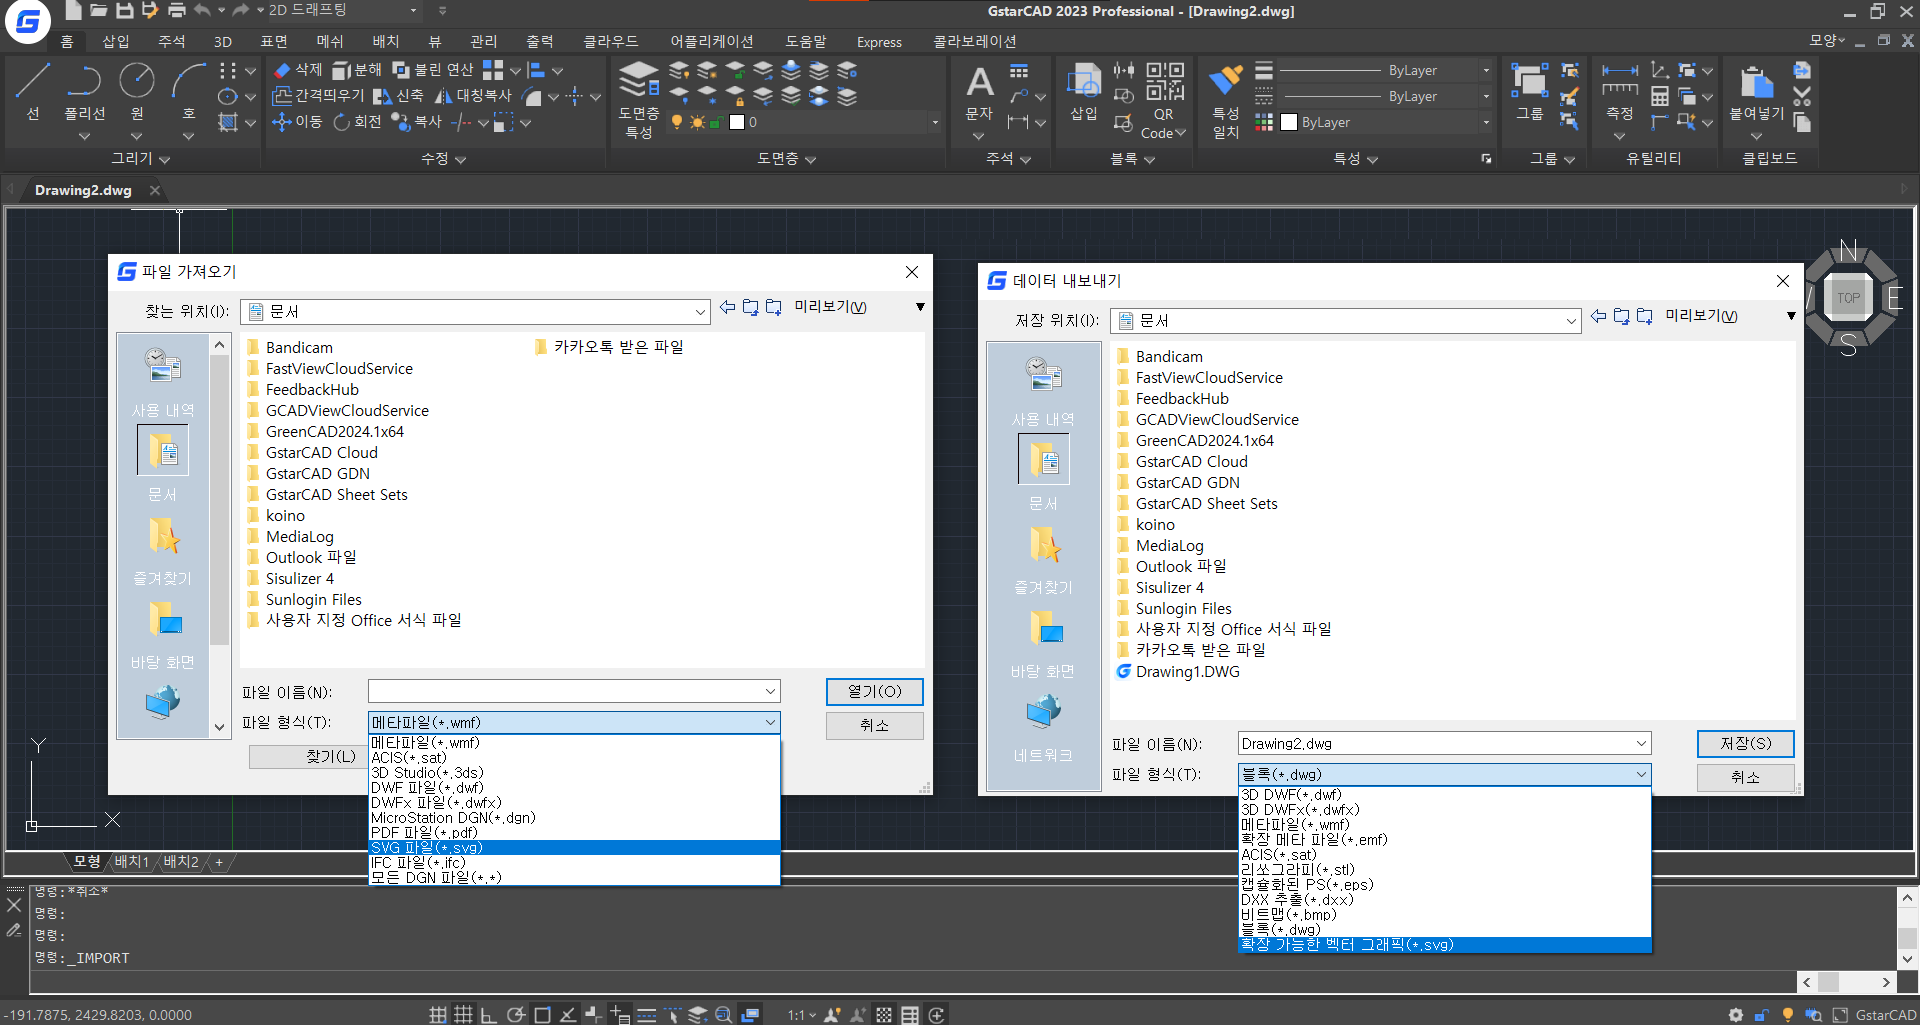Image resolution: width=1920 pixels, height=1025 pixels.
Task: Switch to the 배치1 layout tab
Action: (x=131, y=861)
